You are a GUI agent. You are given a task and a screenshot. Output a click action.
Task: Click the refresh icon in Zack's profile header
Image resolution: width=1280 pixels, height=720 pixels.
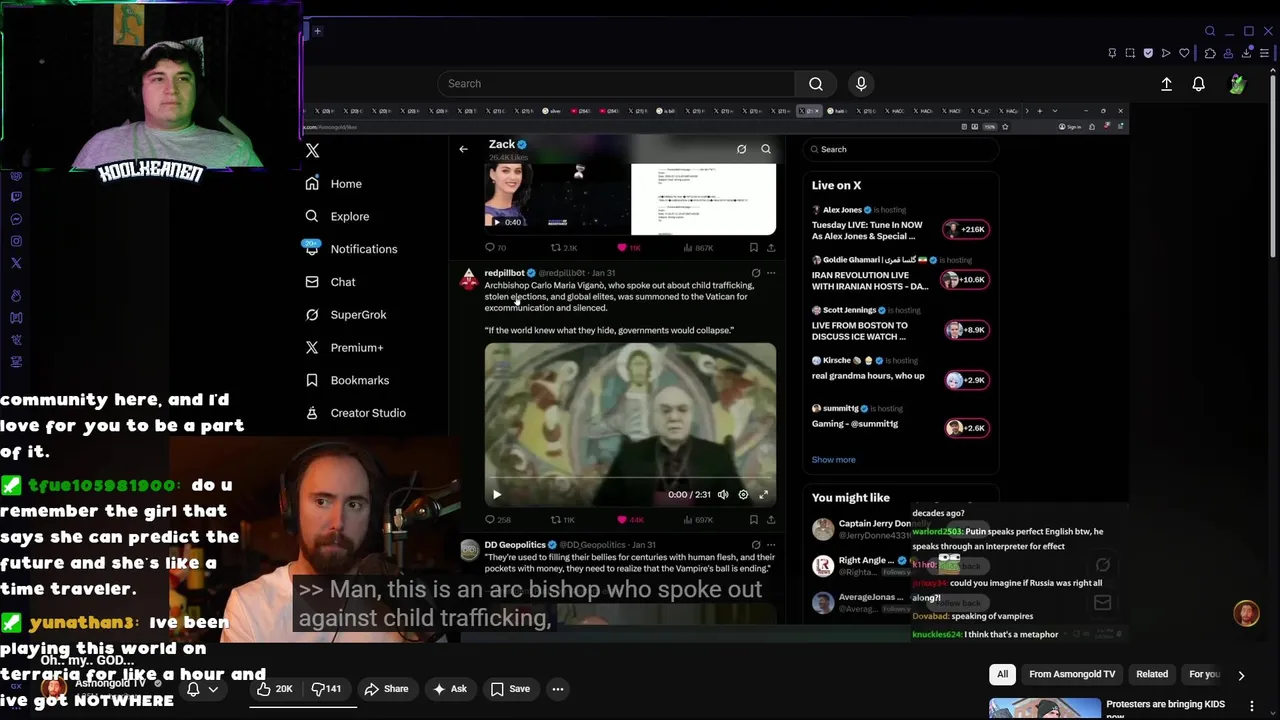741,149
